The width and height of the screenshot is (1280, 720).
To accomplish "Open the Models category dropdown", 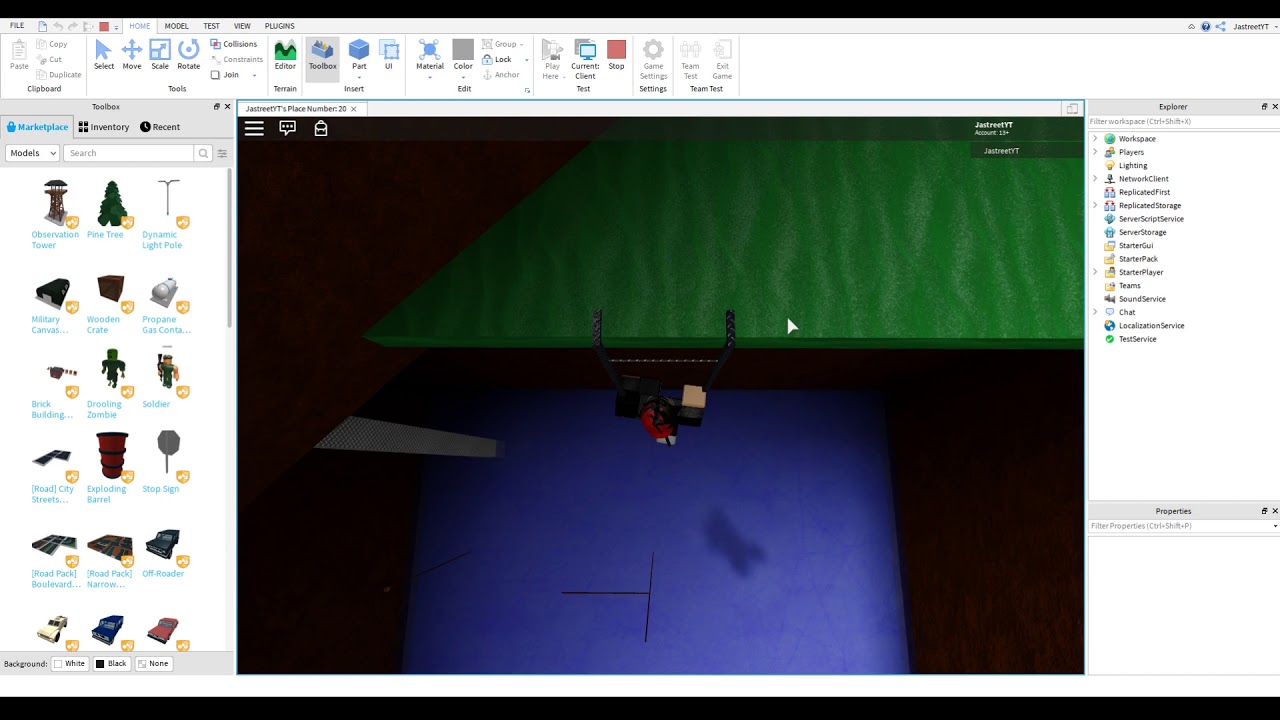I will (32, 153).
